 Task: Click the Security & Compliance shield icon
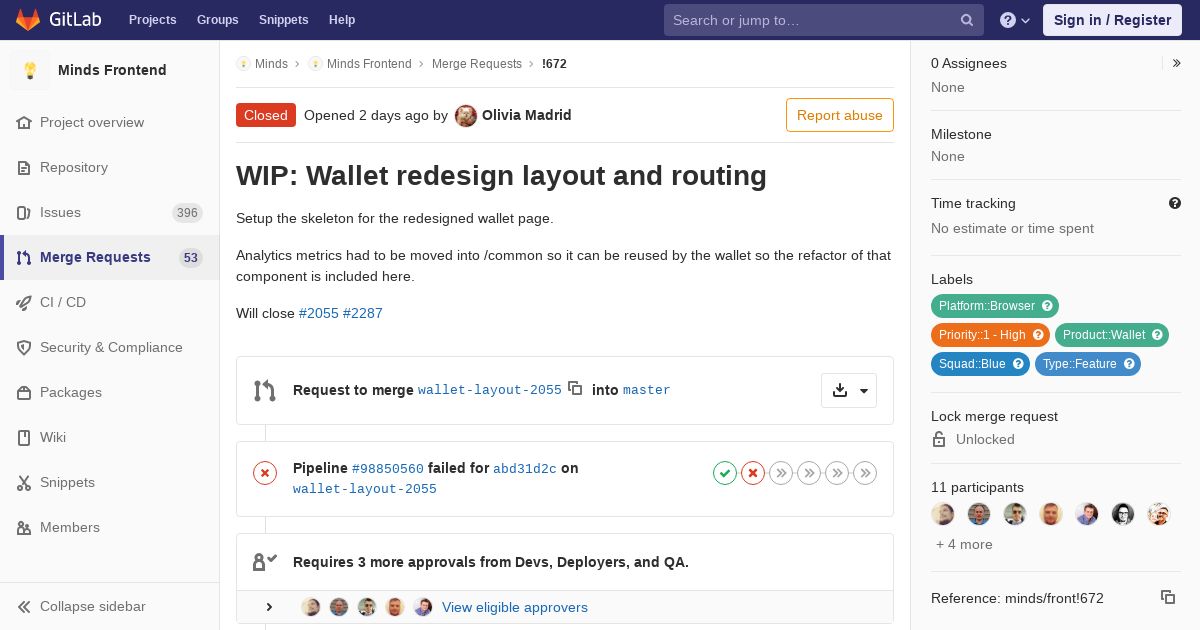click(x=24, y=347)
